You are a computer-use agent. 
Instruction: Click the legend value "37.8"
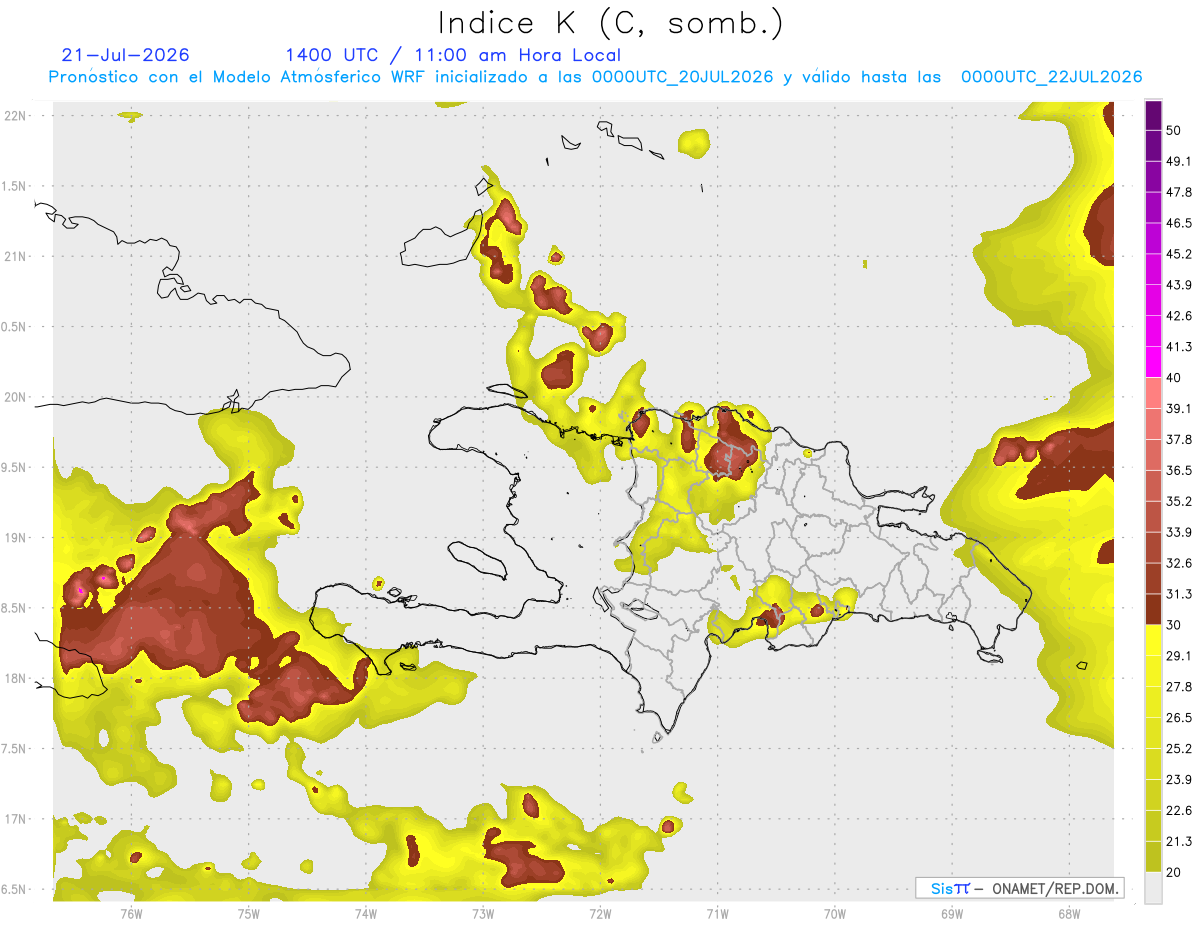click(1178, 439)
